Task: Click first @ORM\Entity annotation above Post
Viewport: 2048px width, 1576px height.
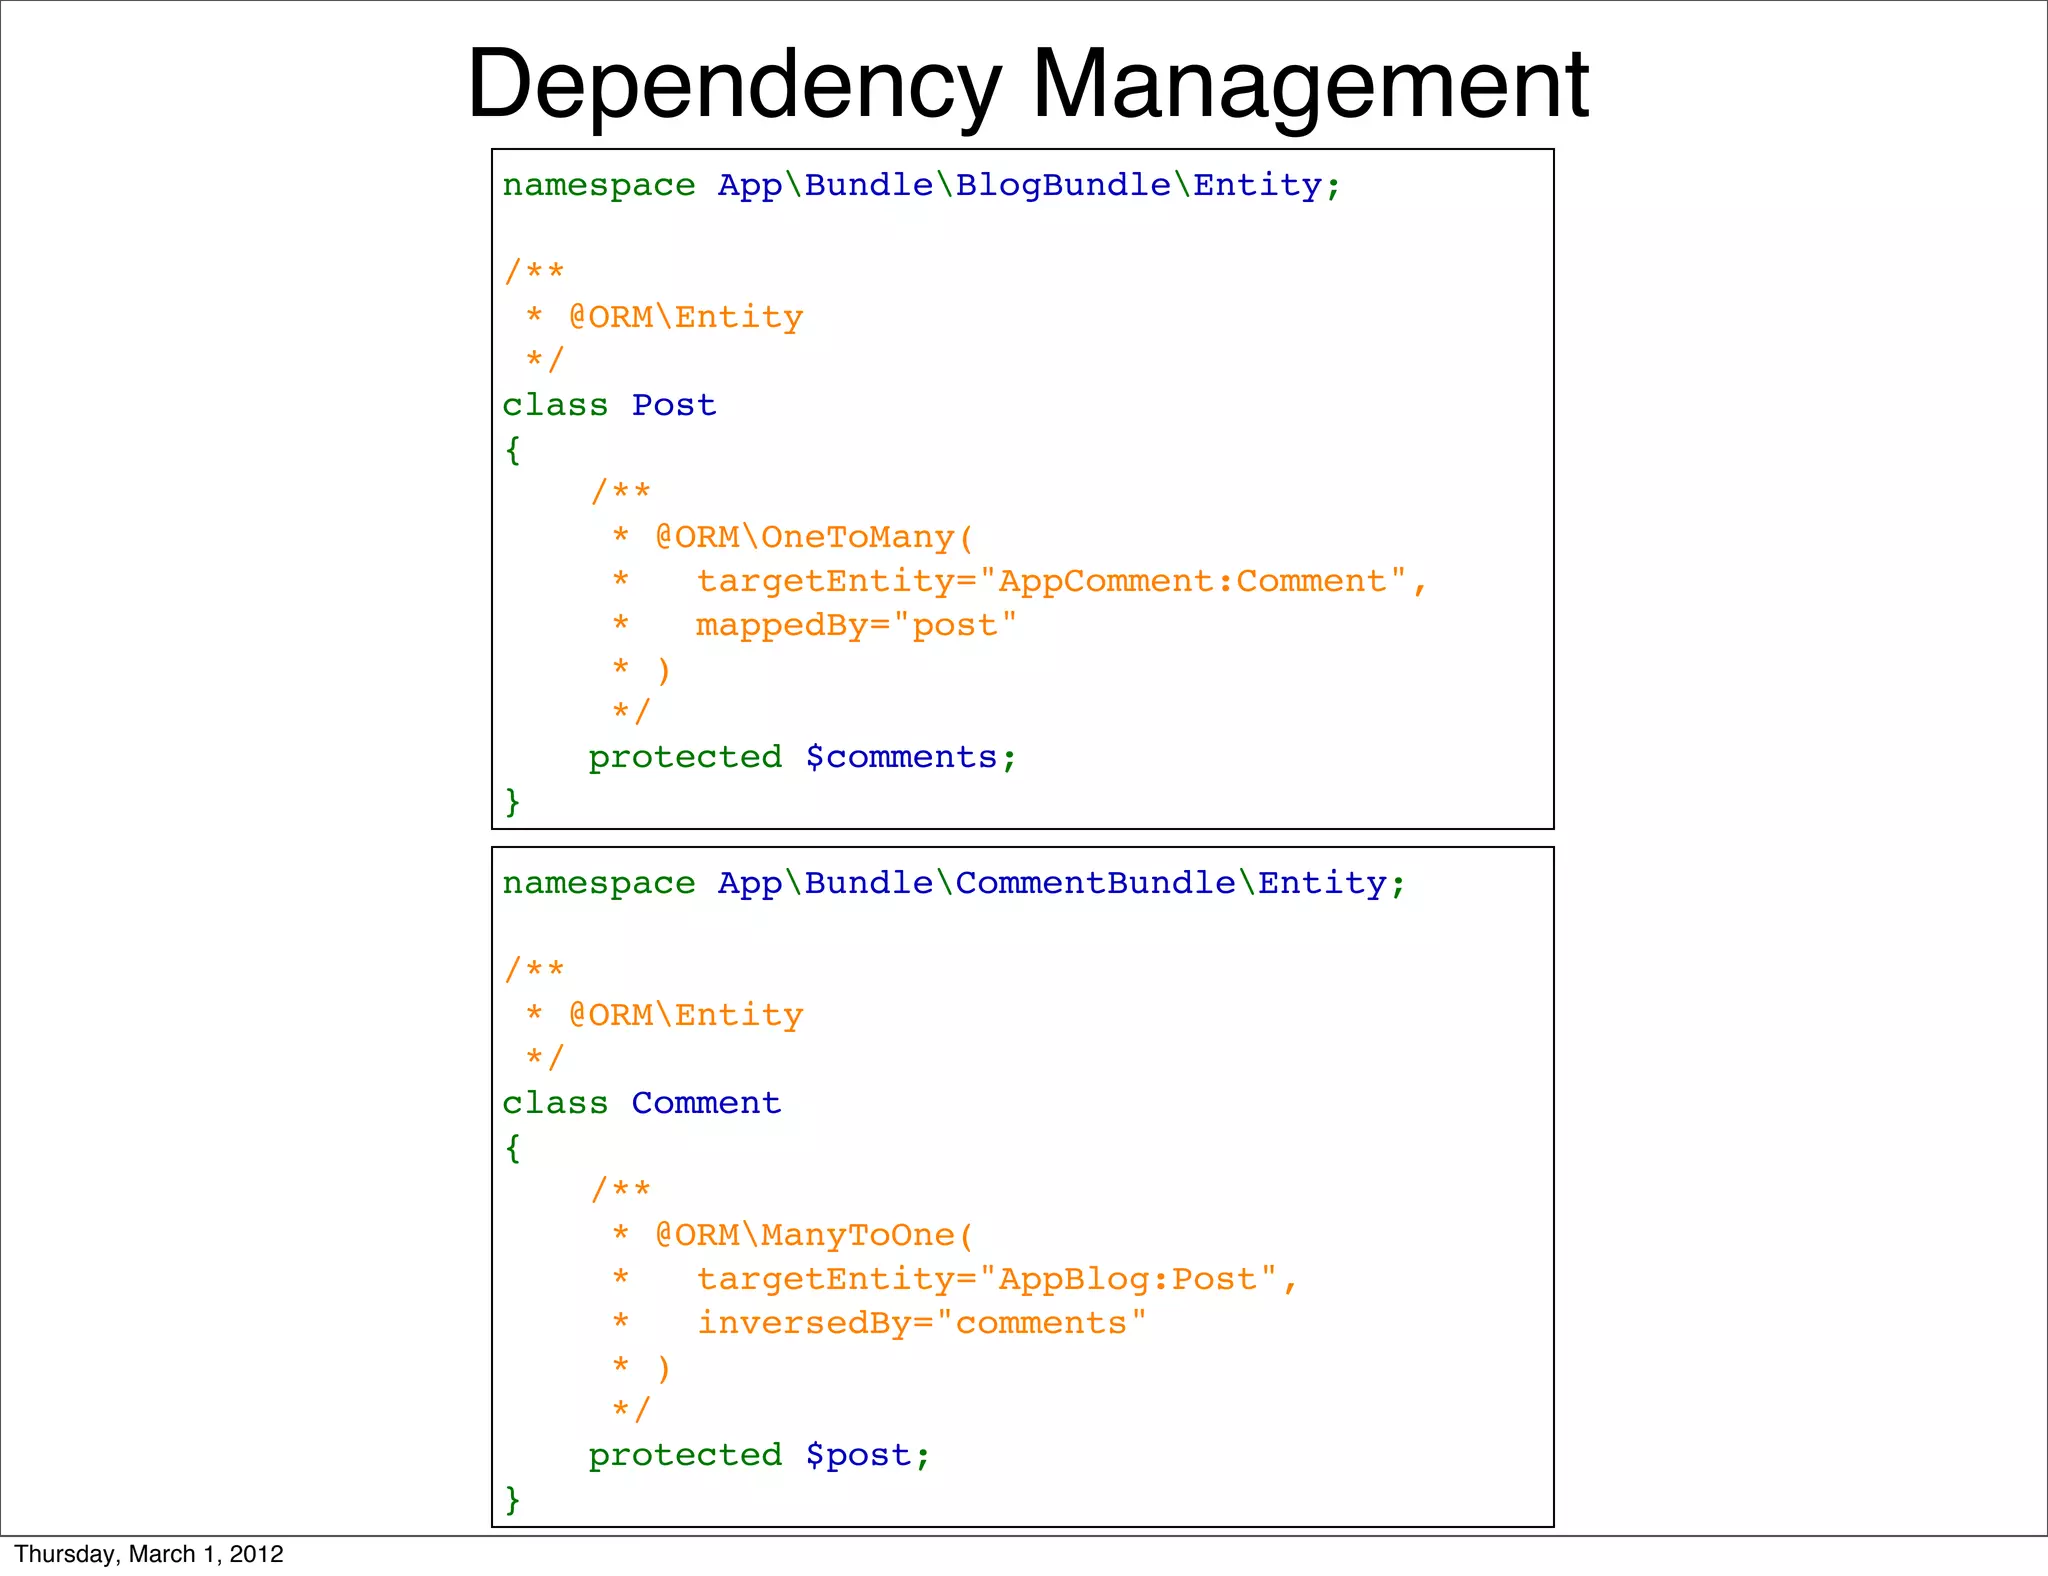Action: pyautogui.click(x=685, y=317)
